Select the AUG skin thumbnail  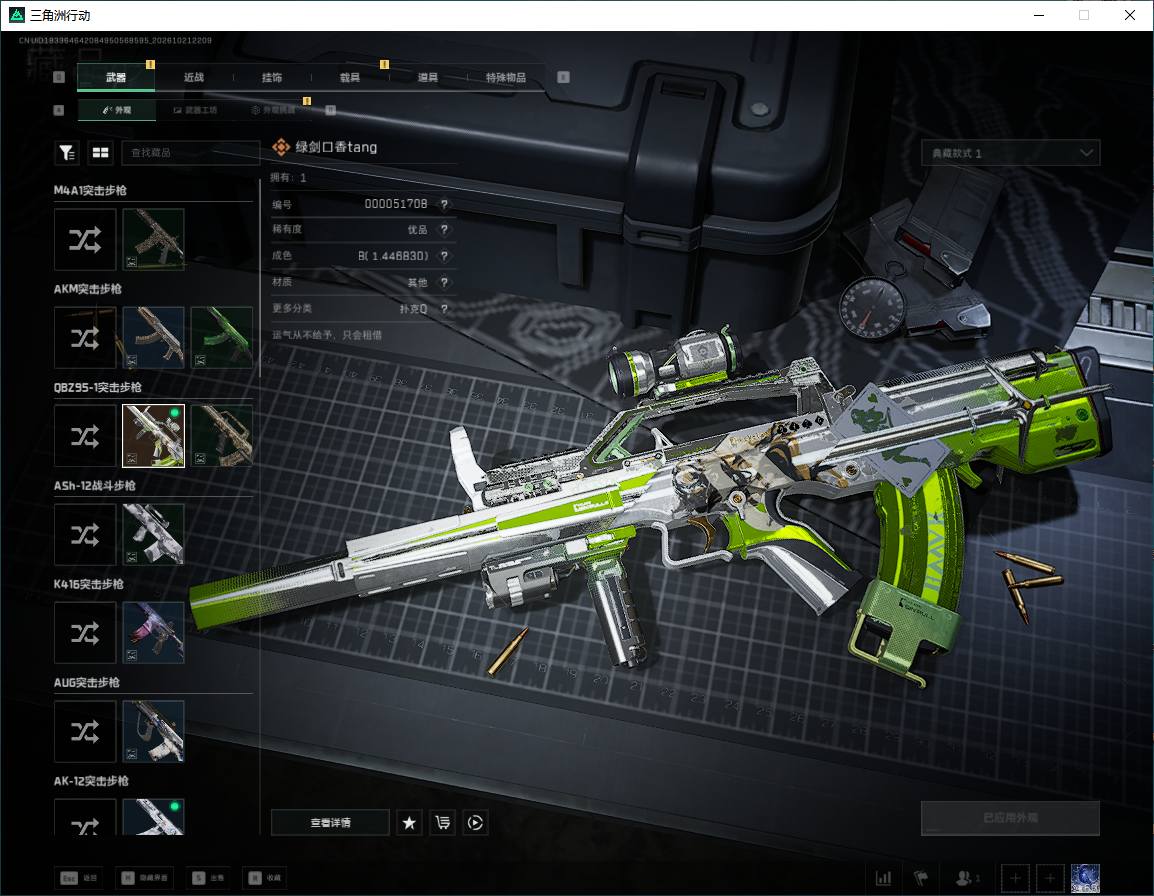point(154,732)
